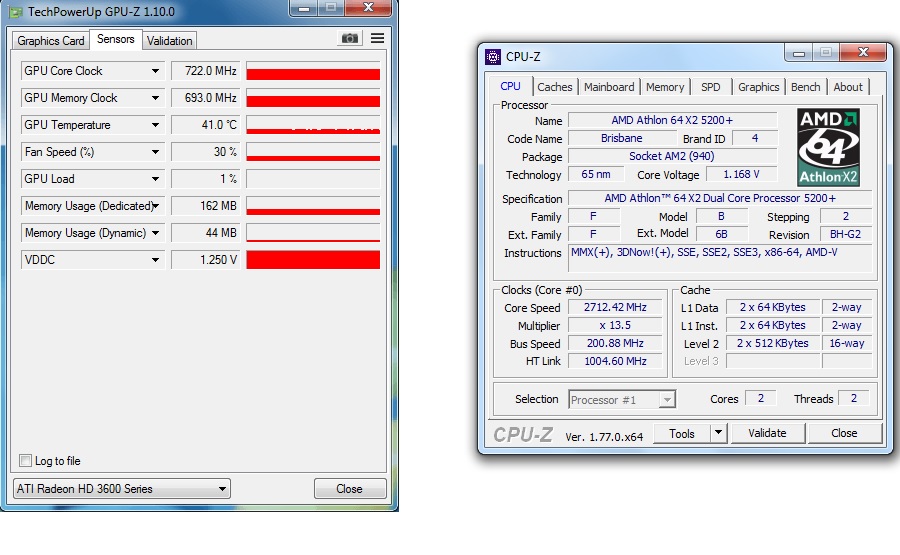This screenshot has height=555, width=900.
Task: Expand GPU Load sensor dropdown
Action: coord(155,179)
